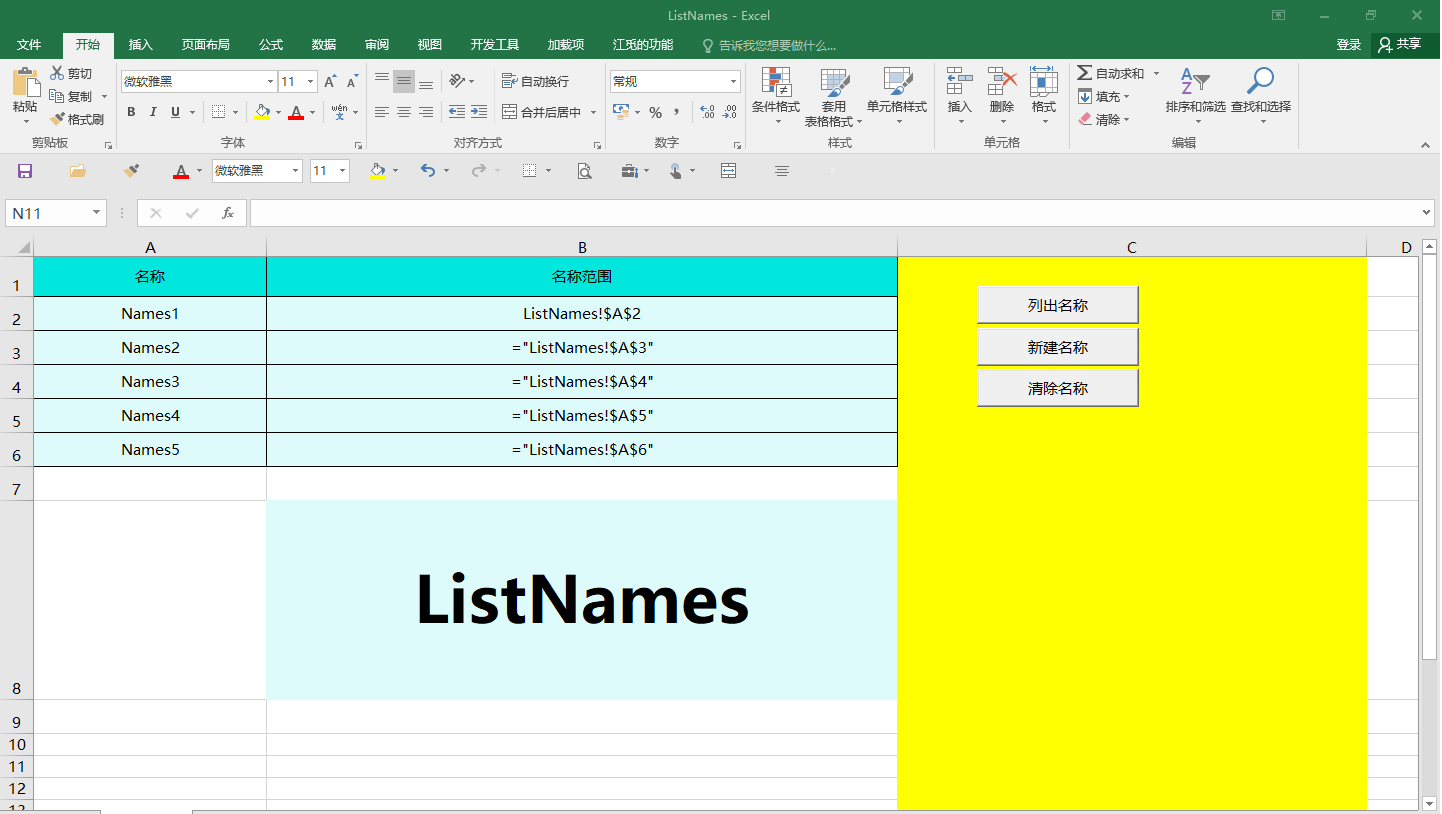Switch to the 公式 tab
The height and width of the screenshot is (814, 1442).
(271, 45)
